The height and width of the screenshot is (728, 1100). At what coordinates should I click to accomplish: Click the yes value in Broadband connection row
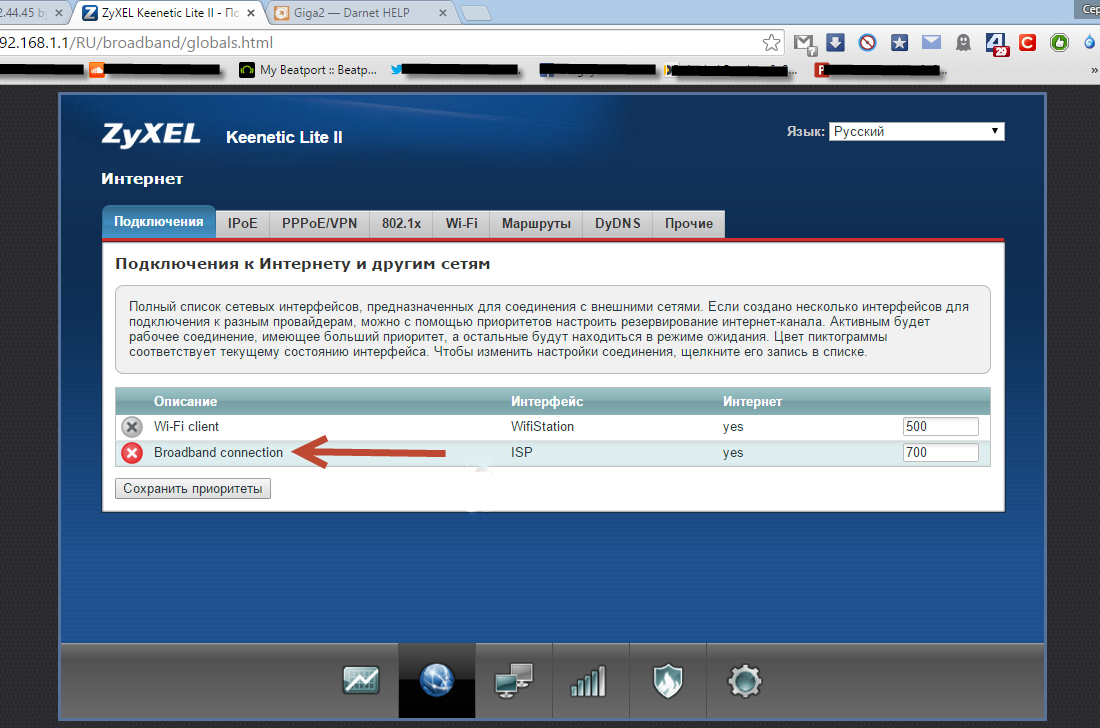coord(733,452)
